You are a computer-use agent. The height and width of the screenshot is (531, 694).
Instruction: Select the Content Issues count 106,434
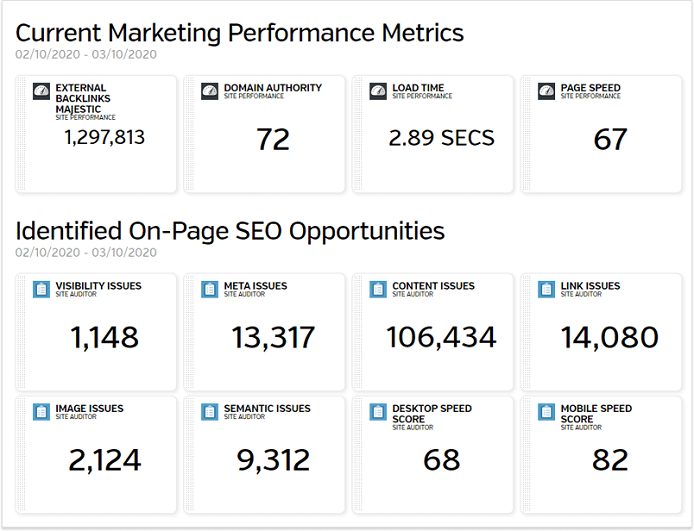coord(441,338)
